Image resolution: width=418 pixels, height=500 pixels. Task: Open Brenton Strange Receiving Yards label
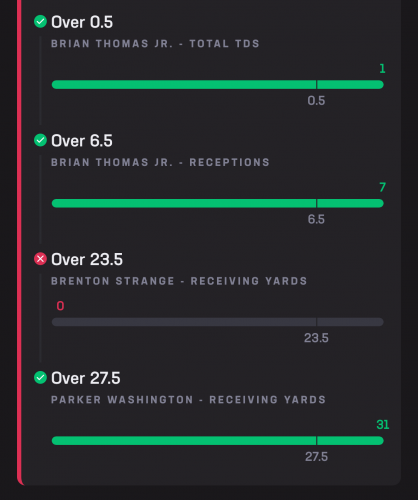[x=179, y=281]
